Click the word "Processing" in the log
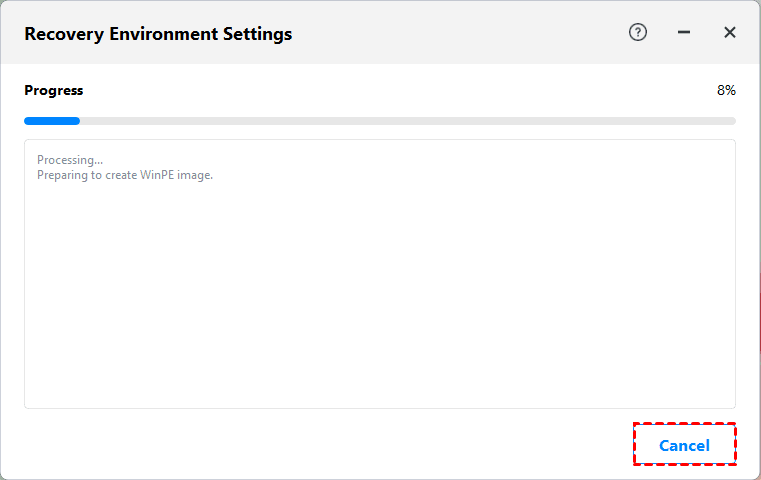Image resolution: width=761 pixels, height=480 pixels. (x=65, y=160)
